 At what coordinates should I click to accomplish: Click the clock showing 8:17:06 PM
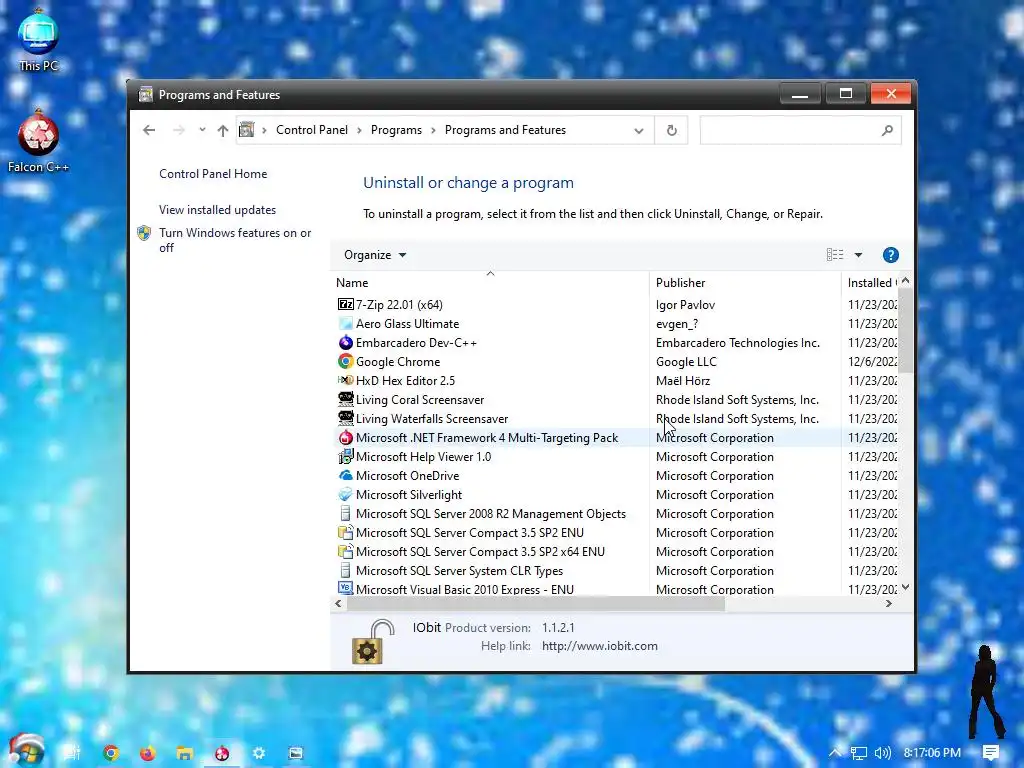[932, 753]
